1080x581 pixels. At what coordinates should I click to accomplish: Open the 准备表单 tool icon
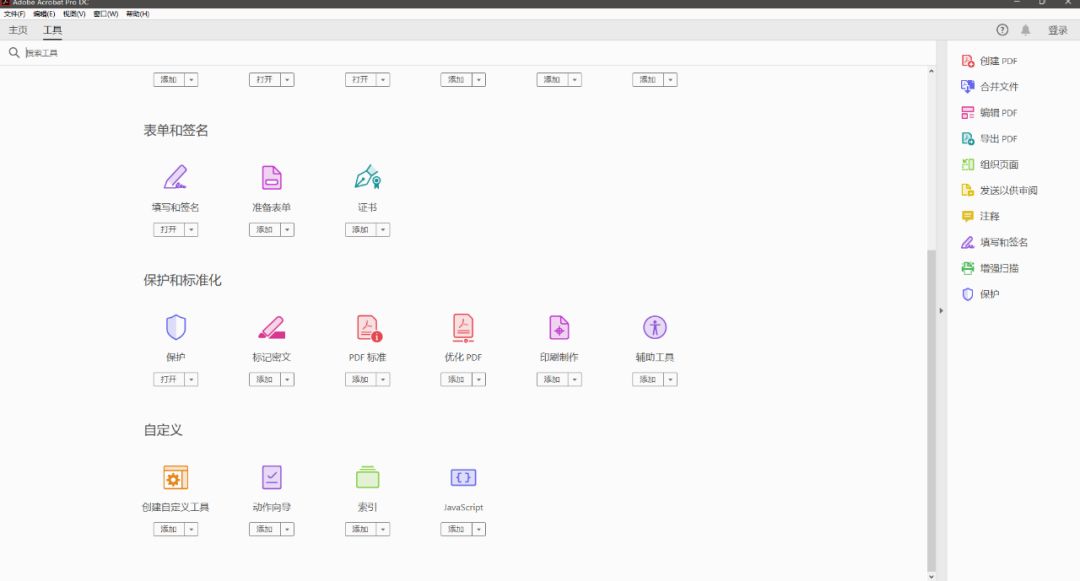tap(271, 176)
